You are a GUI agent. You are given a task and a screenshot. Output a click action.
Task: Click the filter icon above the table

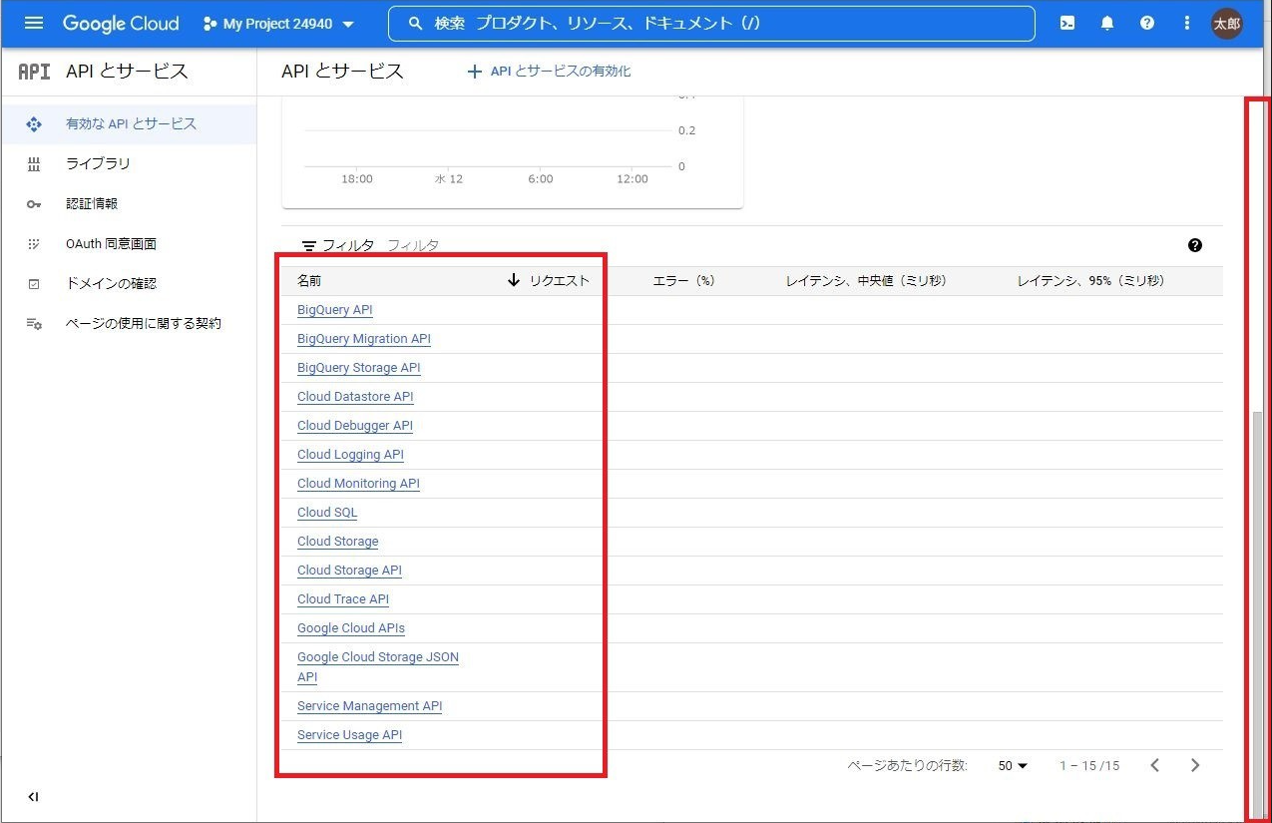pos(309,245)
